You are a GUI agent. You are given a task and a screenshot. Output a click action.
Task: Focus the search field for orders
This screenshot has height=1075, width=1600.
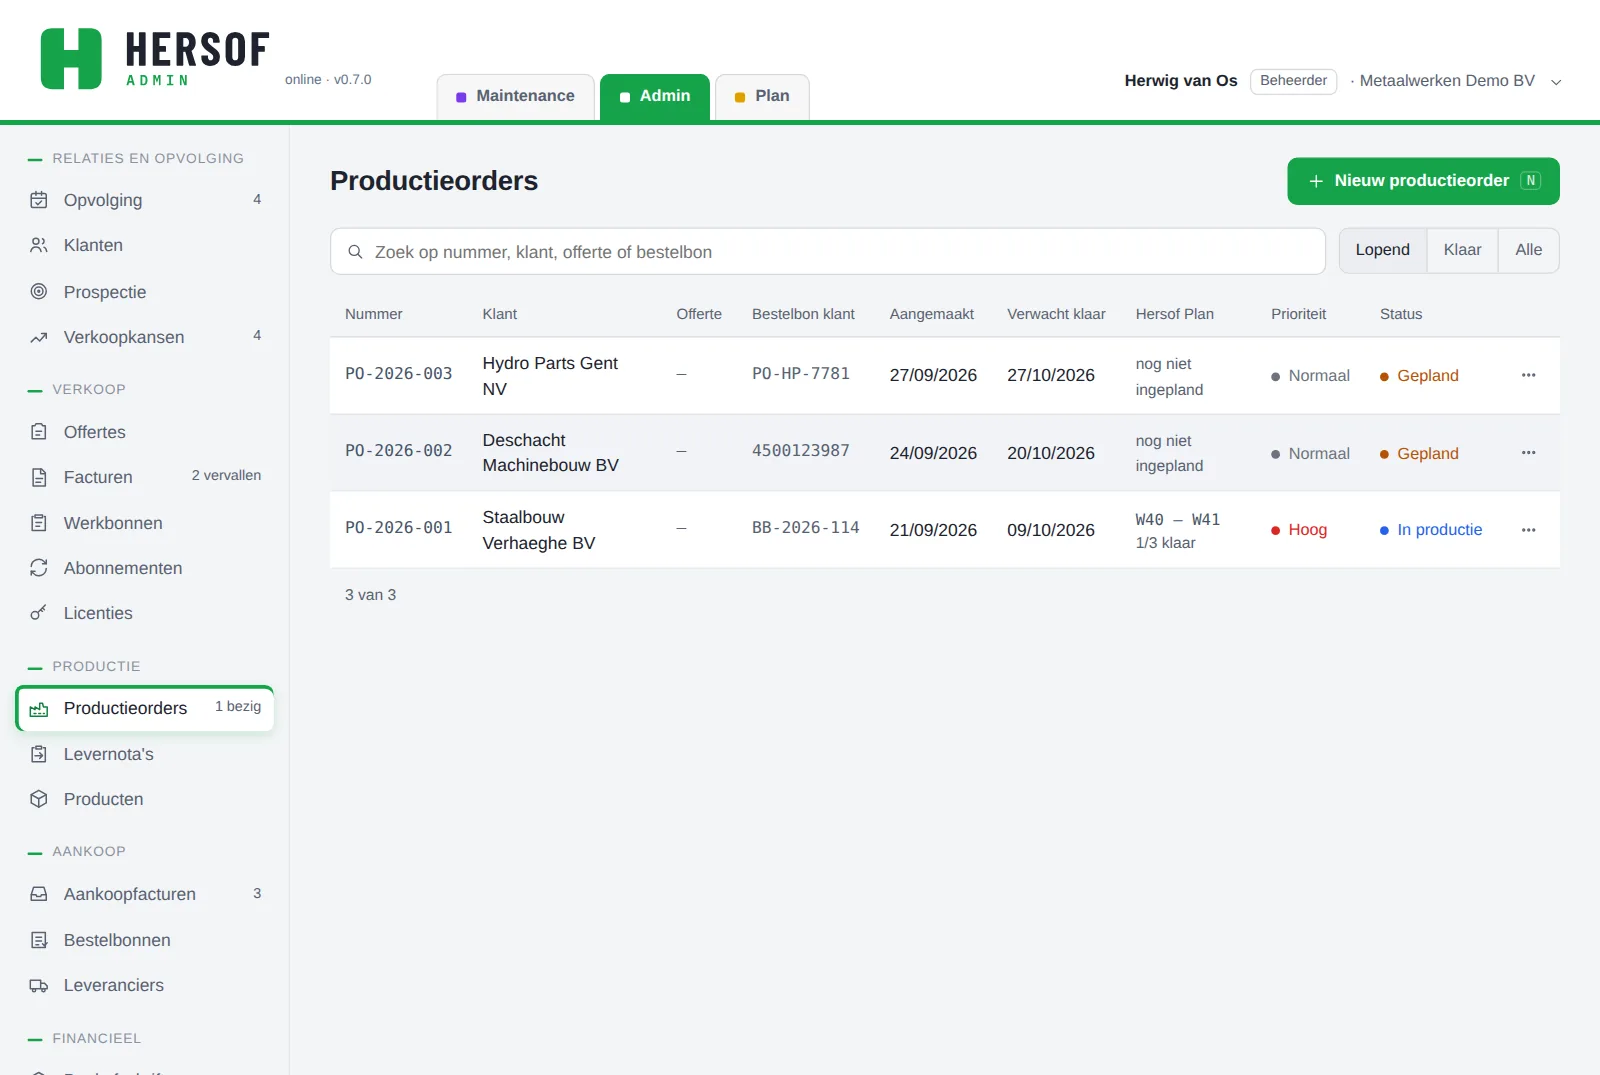828,252
